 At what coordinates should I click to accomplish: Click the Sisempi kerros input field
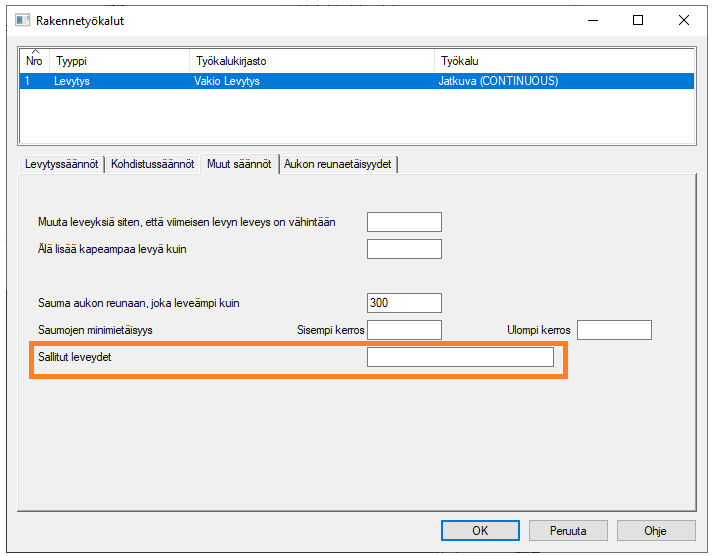point(404,330)
